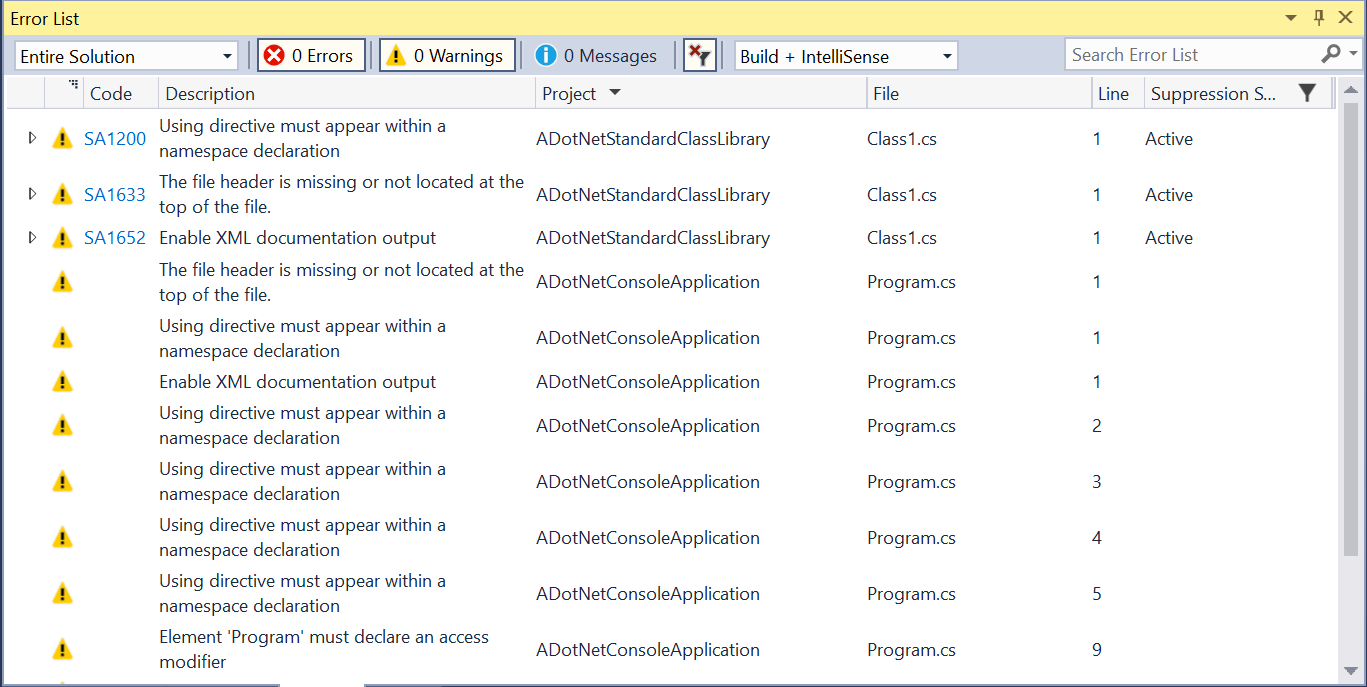Toggle the 0 Warnings filter button

(446, 55)
